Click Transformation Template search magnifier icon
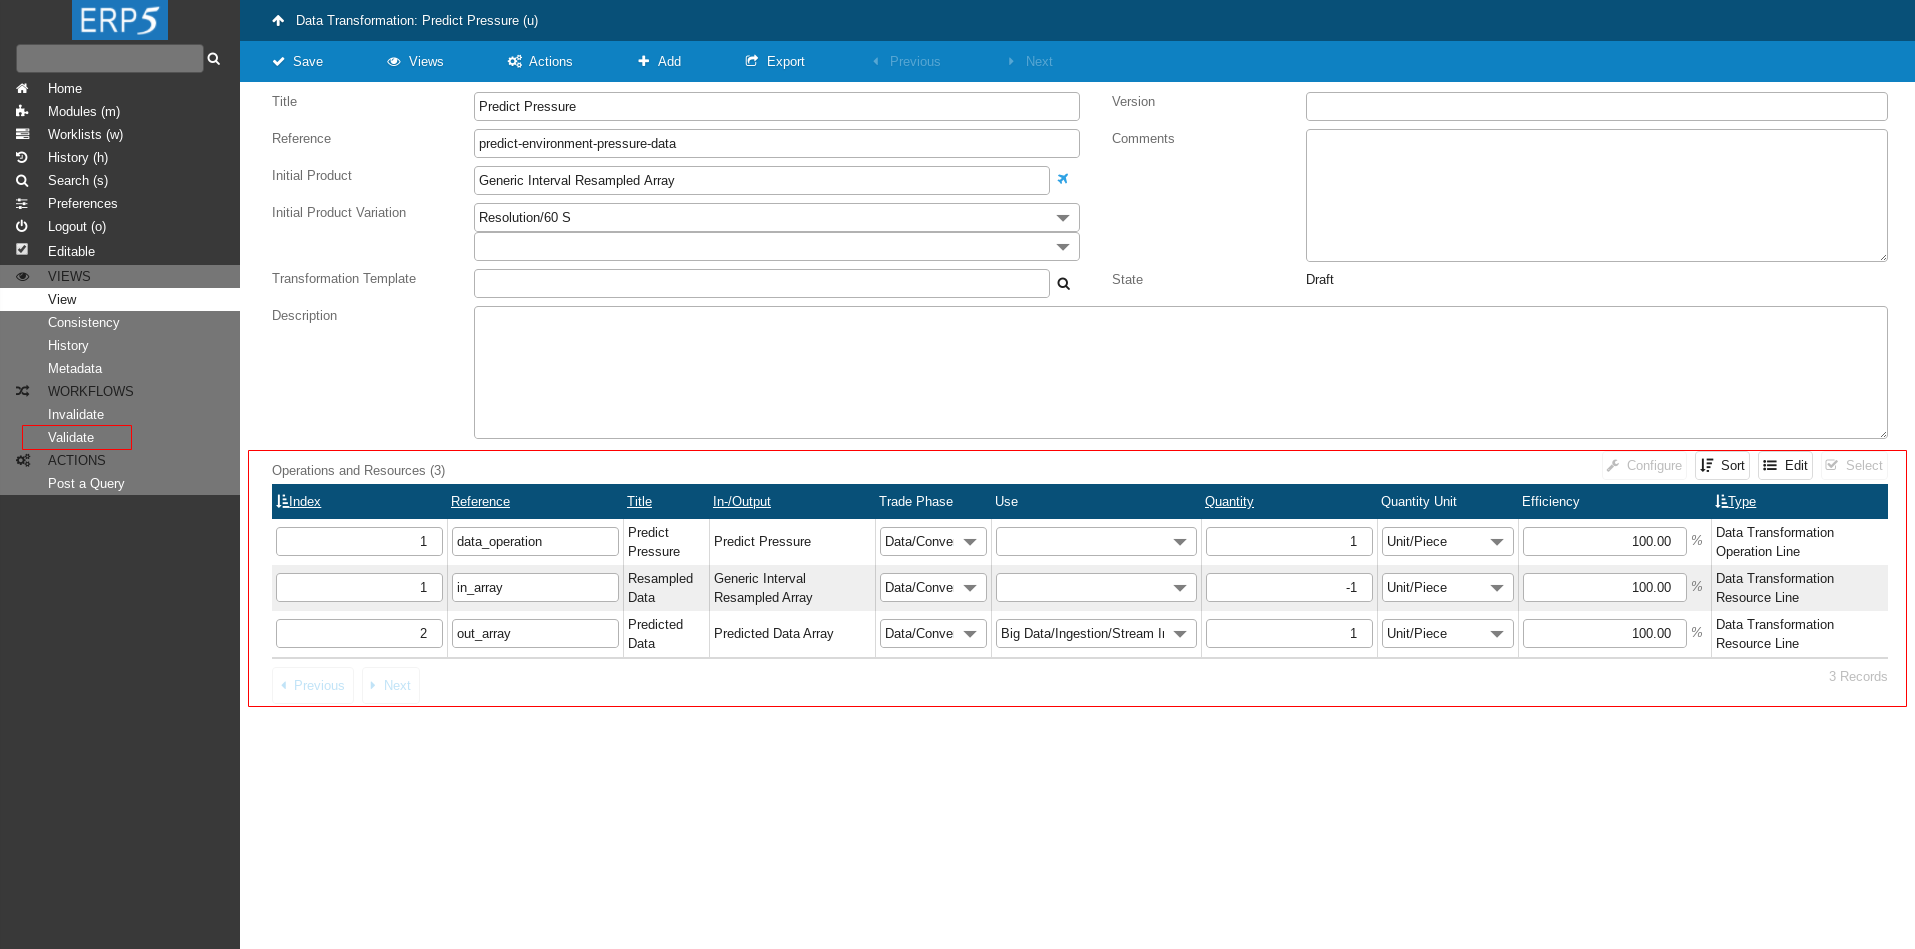This screenshot has width=1915, height=949. (x=1064, y=284)
